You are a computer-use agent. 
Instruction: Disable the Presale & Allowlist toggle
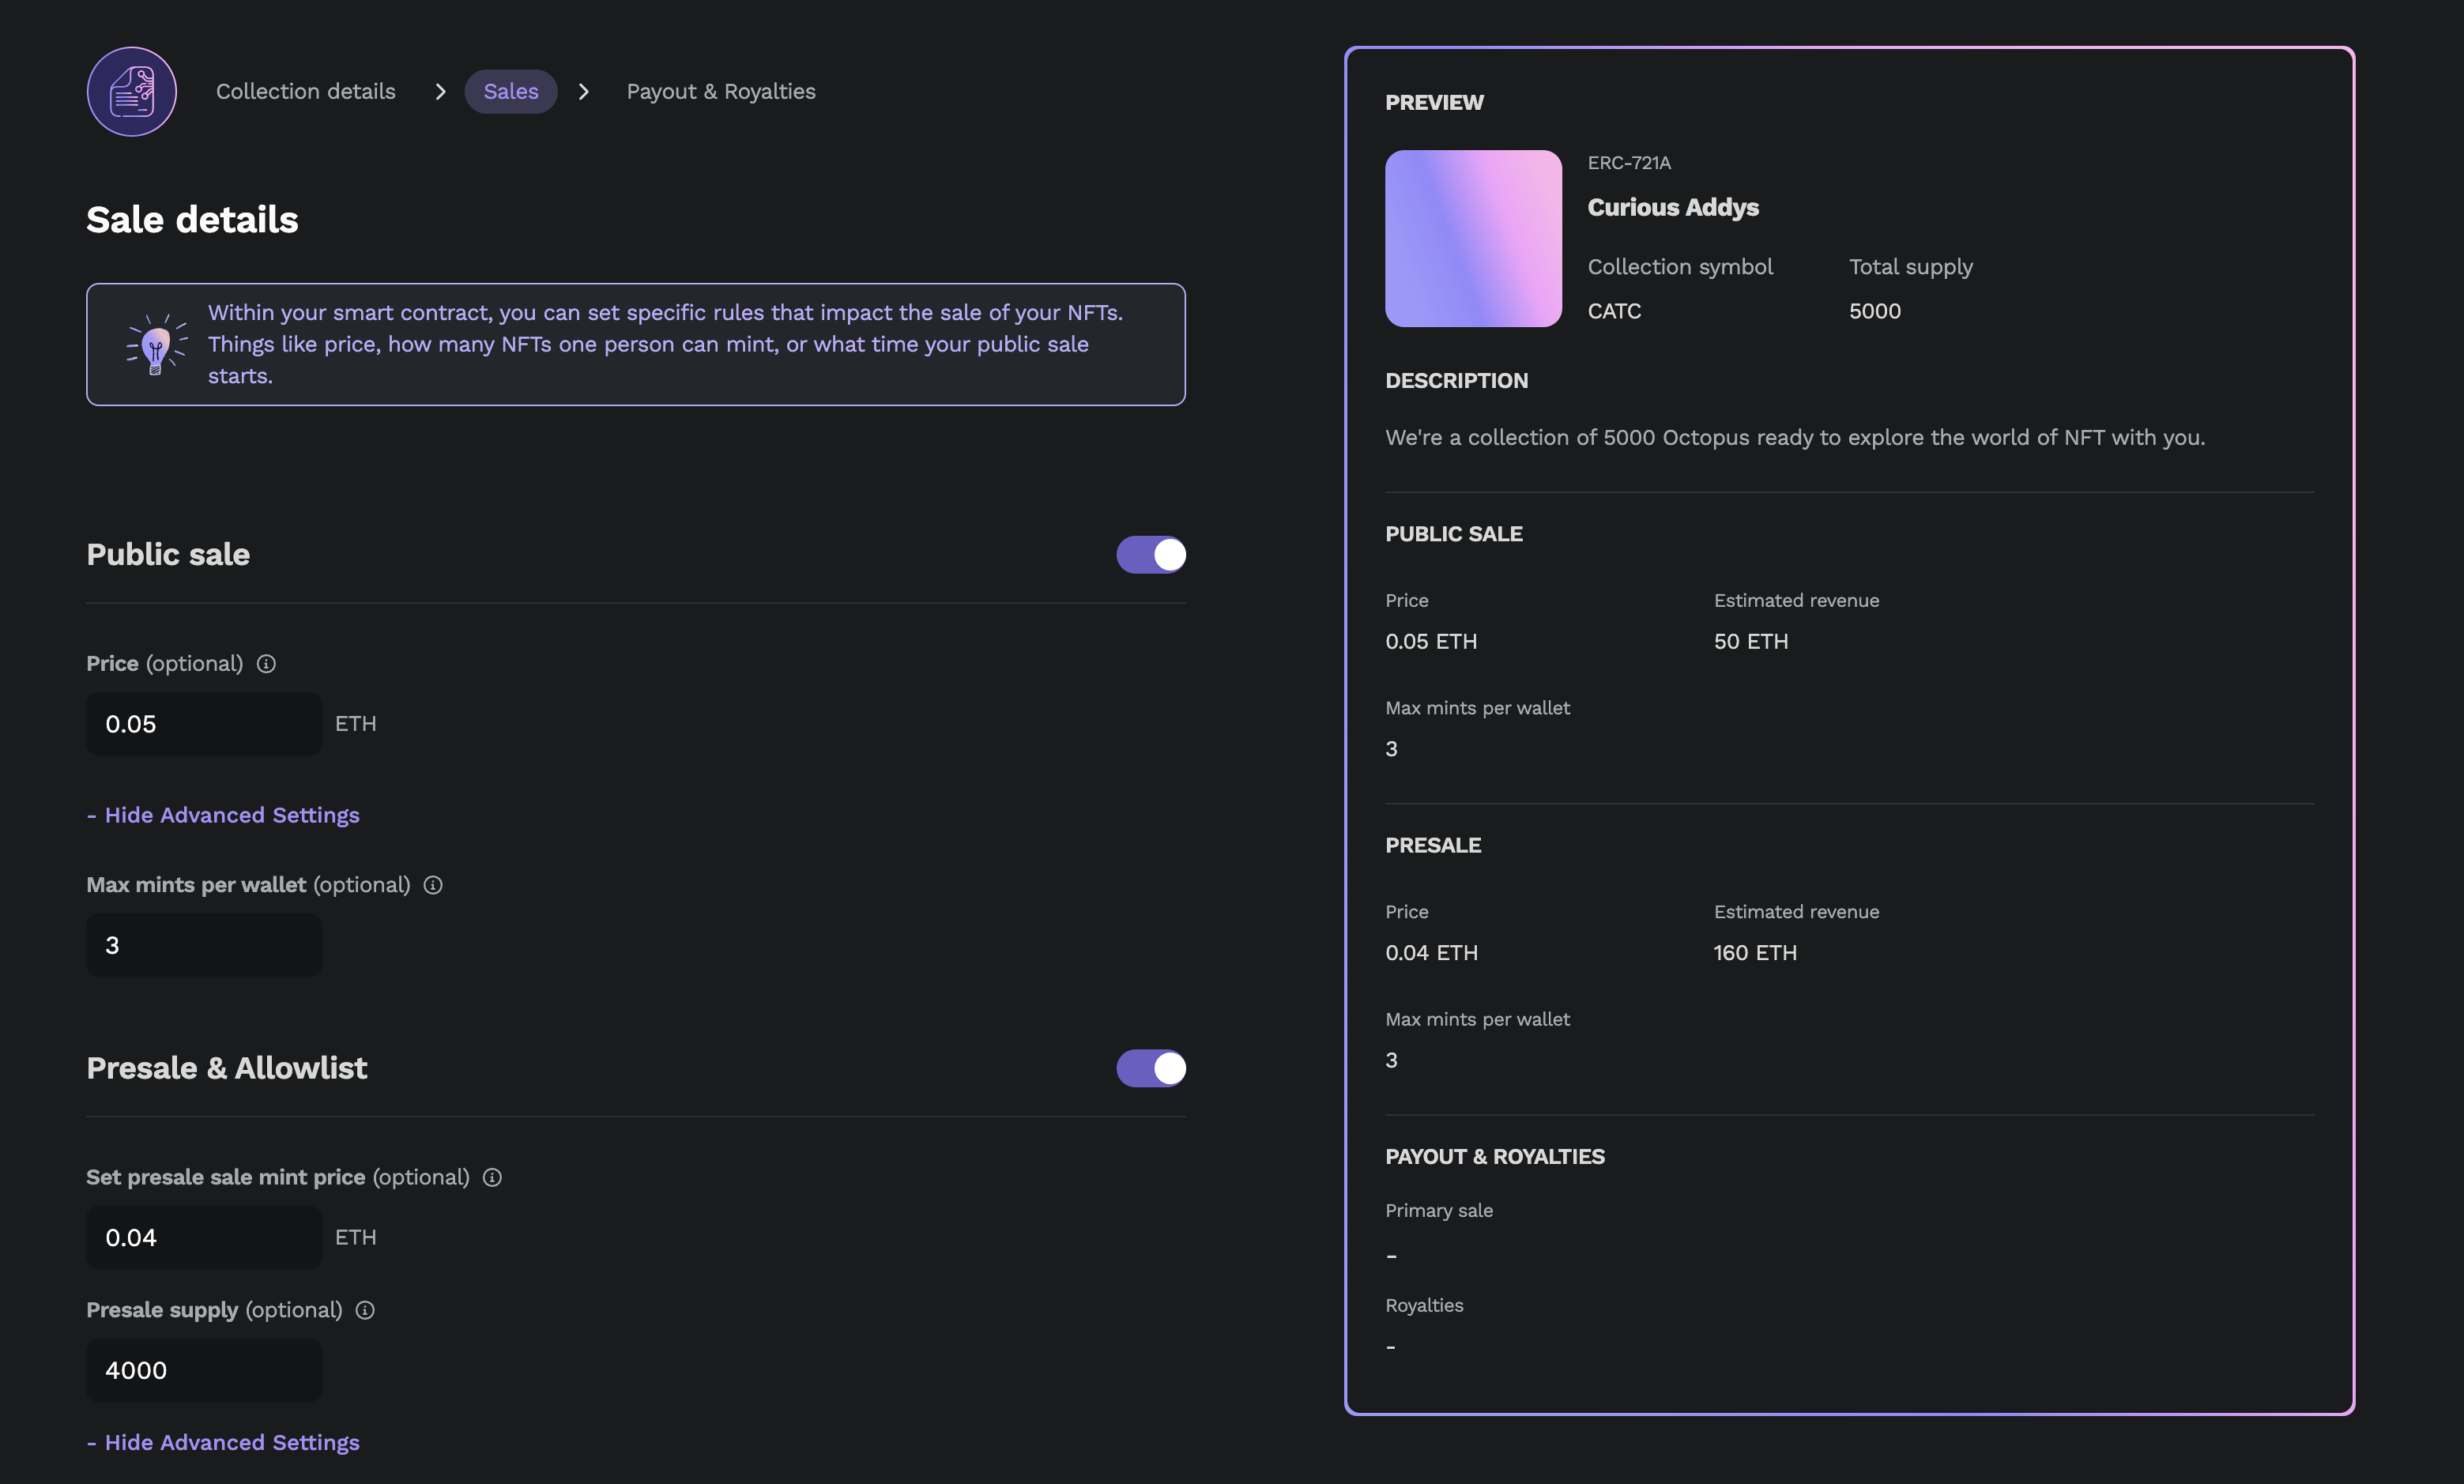pyautogui.click(x=1150, y=1068)
